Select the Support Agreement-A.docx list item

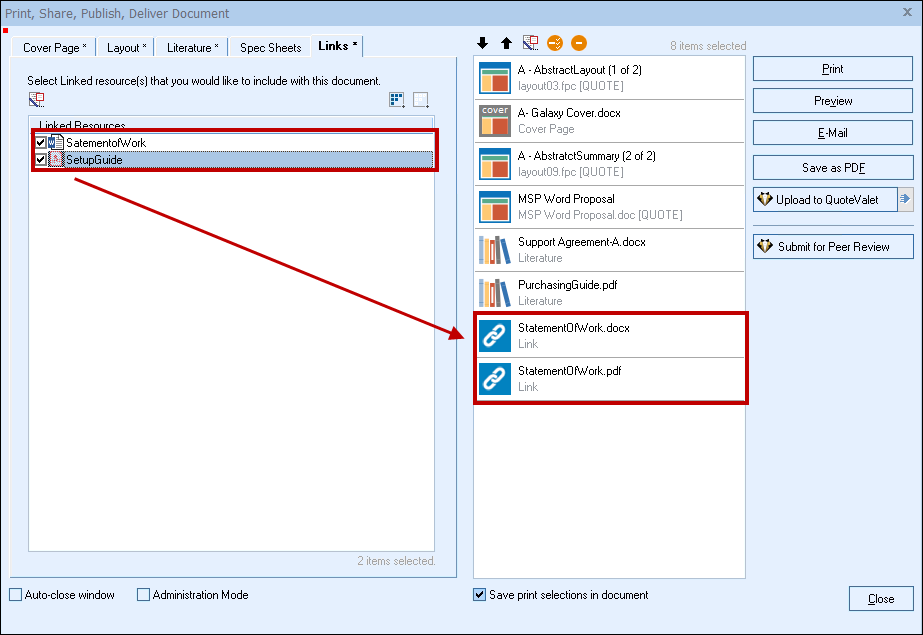tap(610, 250)
